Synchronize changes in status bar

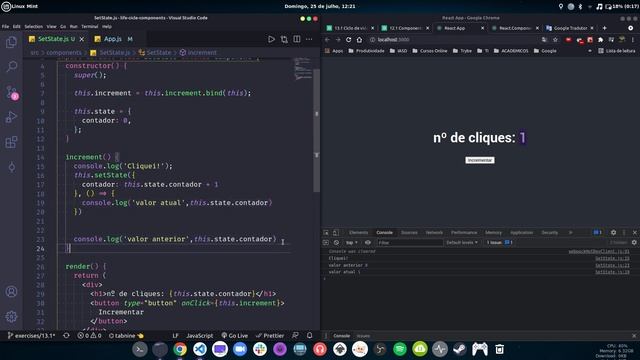click(66, 336)
